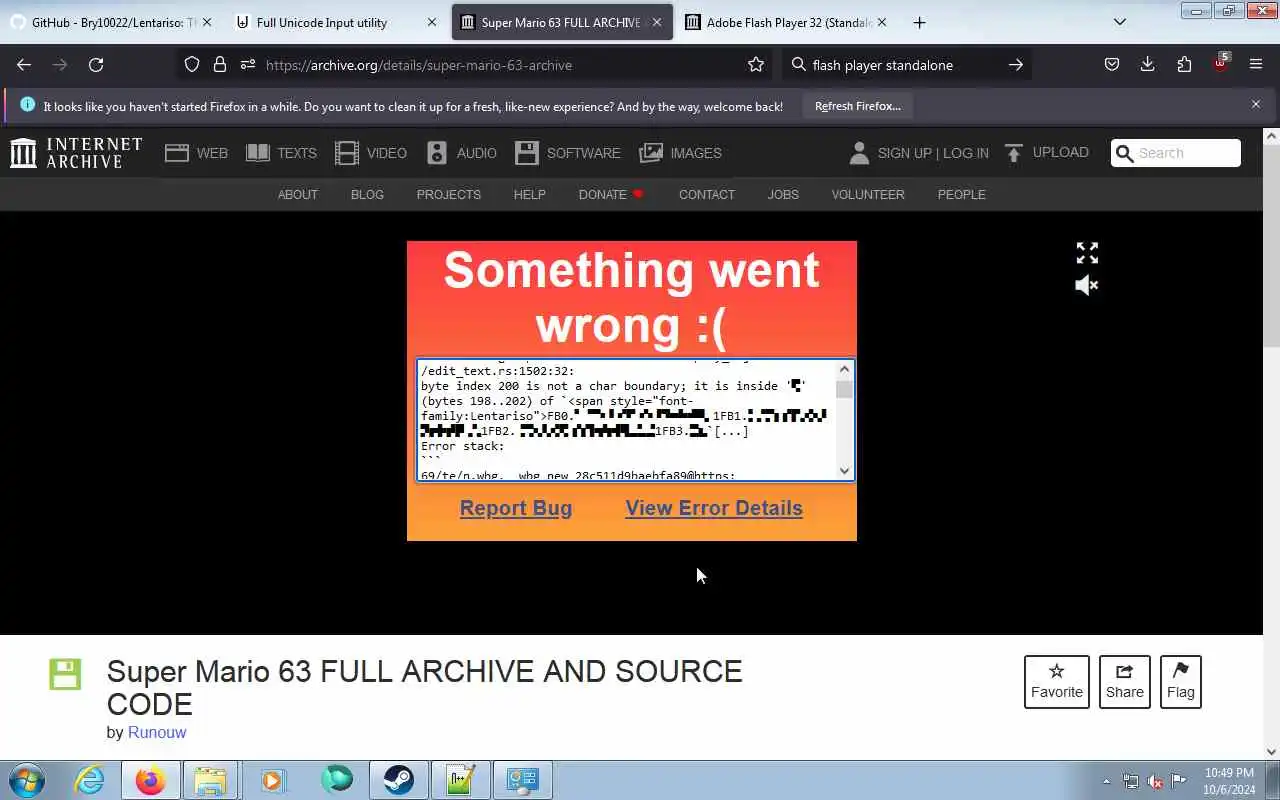
Task: Click the Flag button
Action: (1181, 682)
